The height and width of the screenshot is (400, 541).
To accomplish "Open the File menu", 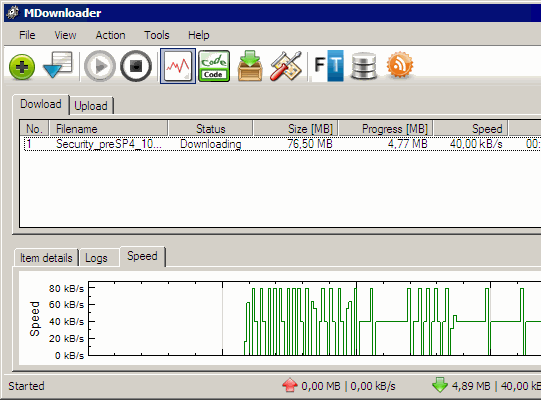I will coord(27,35).
